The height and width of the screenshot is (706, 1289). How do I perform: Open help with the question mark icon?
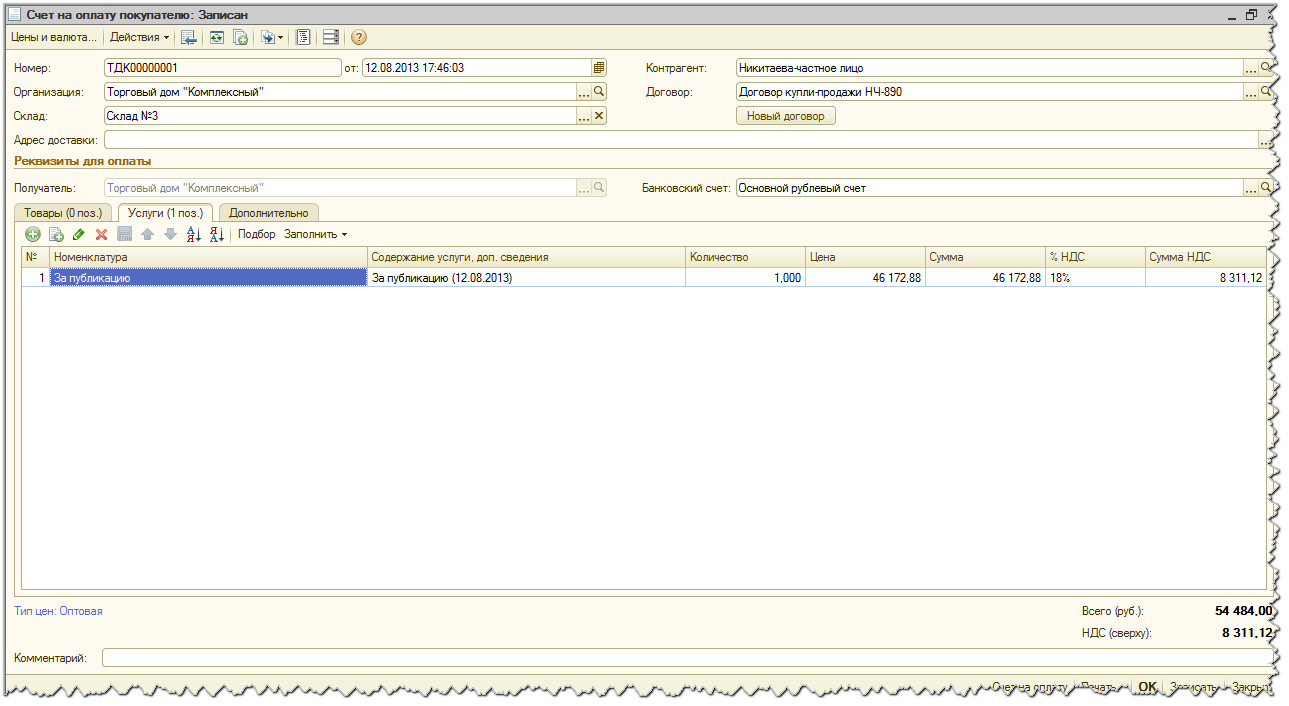click(359, 37)
